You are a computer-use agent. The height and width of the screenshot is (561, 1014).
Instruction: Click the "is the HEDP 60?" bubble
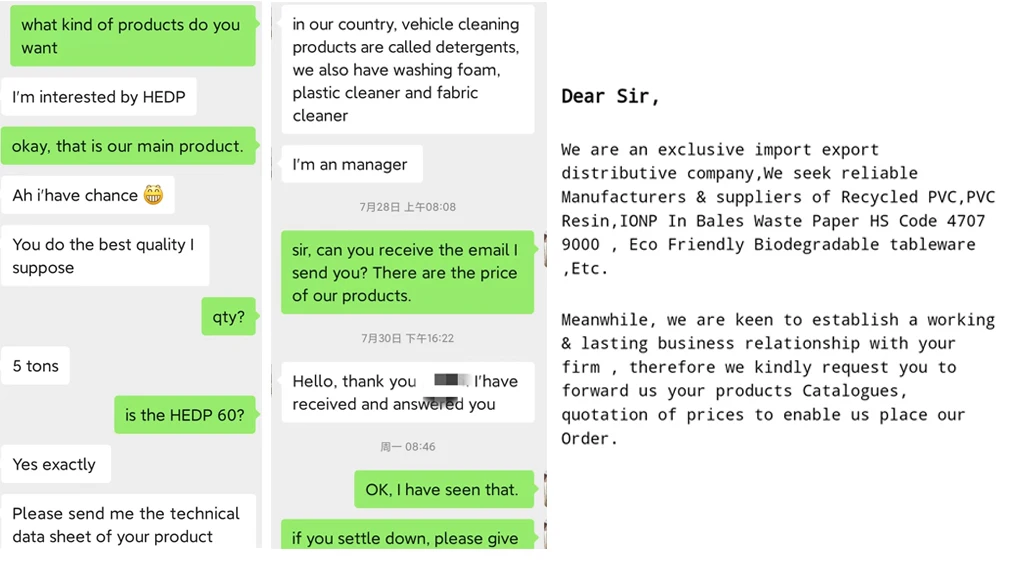(x=184, y=415)
